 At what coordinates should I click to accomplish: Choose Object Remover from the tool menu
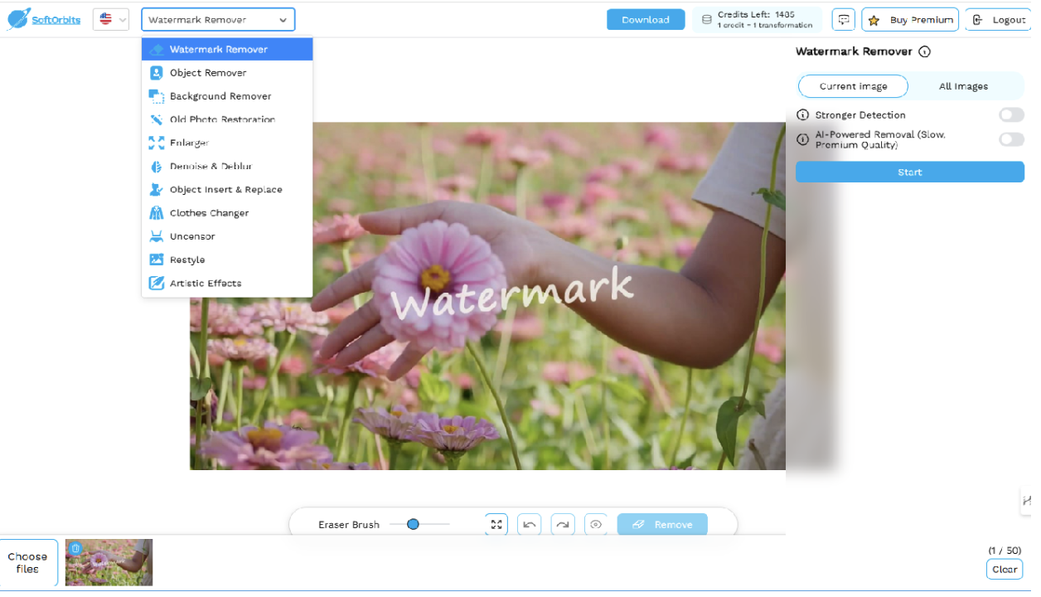tap(208, 73)
